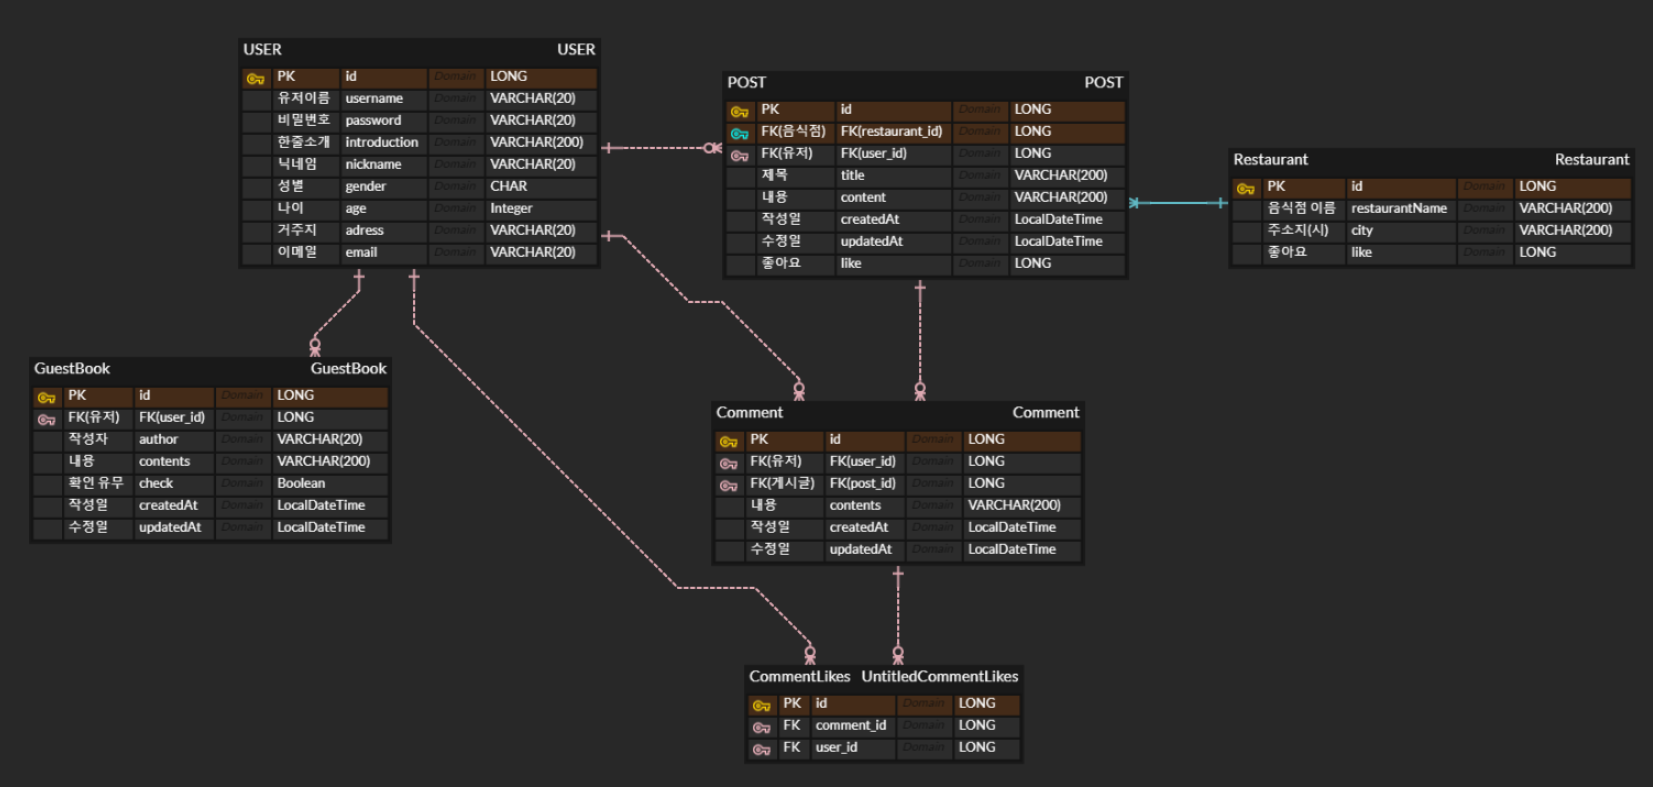The image size is (1653, 787).
Task: Click the user_id column in CommentLikes table
Action: click(x=836, y=747)
